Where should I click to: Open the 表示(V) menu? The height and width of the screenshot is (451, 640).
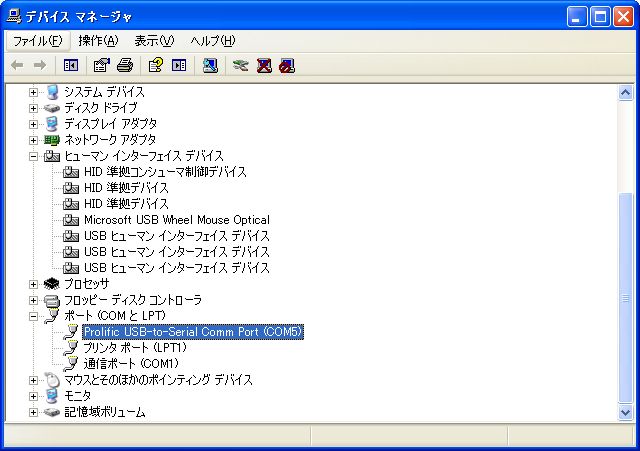pos(154,41)
